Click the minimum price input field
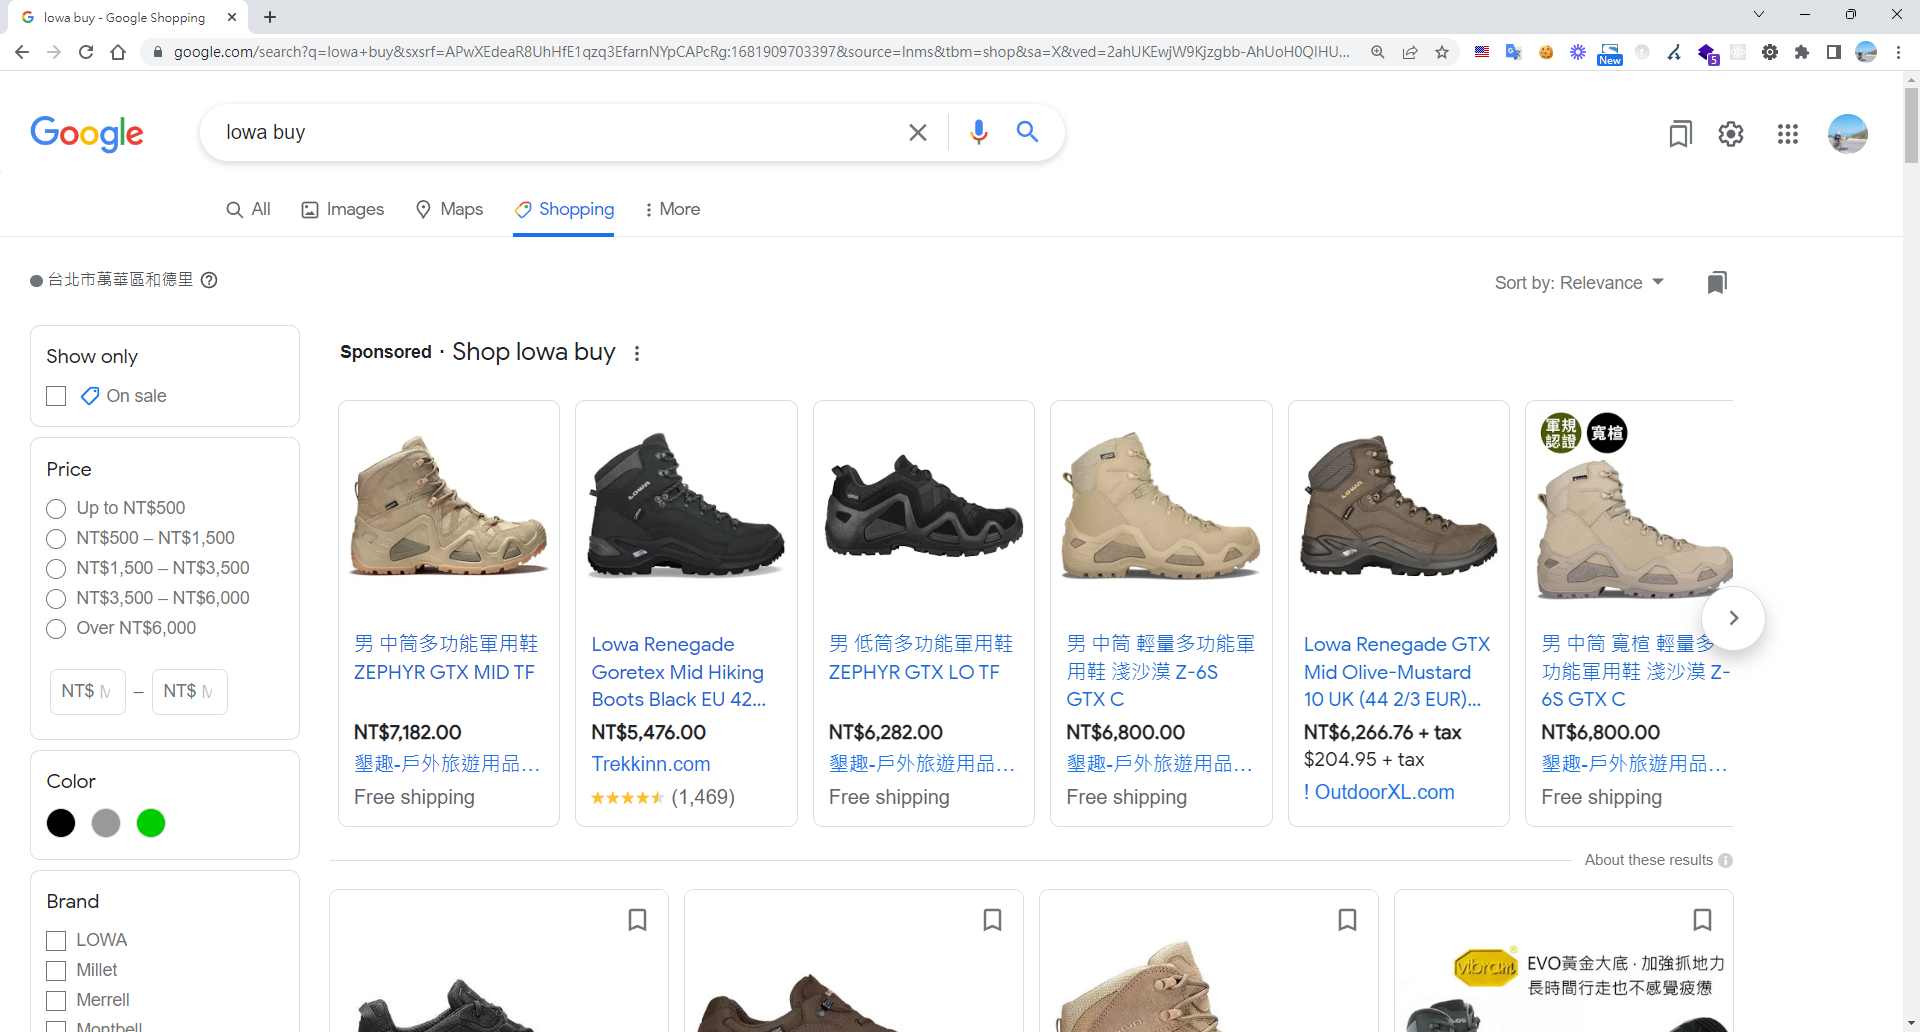The width and height of the screenshot is (1920, 1032). [88, 691]
